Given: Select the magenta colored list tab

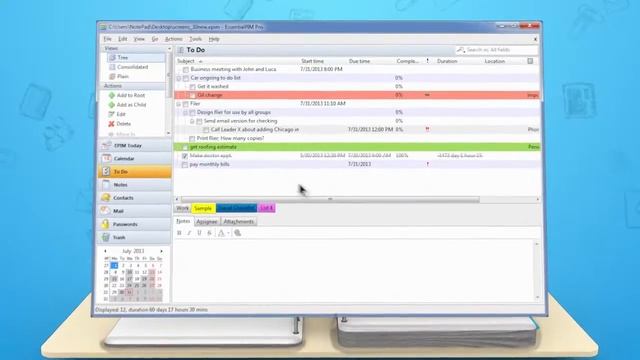Looking at the screenshot, I should coord(267,208).
